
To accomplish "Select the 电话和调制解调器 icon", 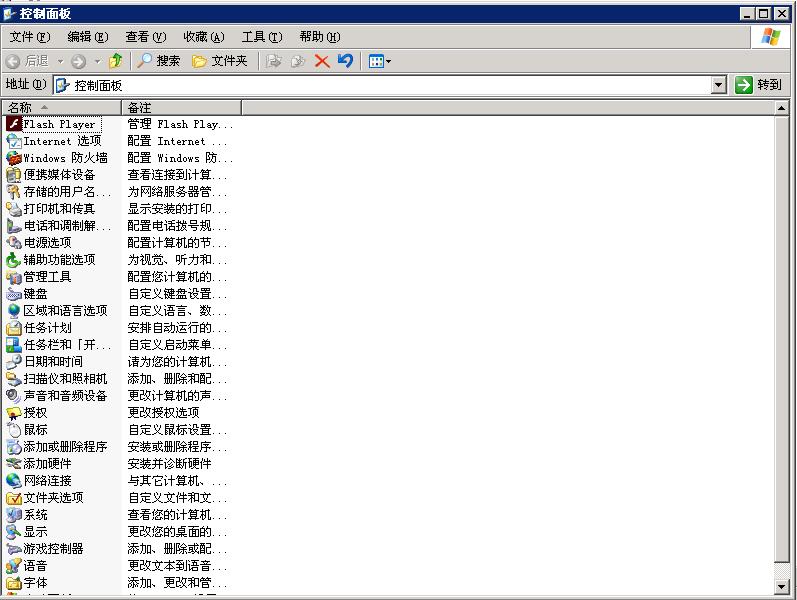I will coord(14,226).
